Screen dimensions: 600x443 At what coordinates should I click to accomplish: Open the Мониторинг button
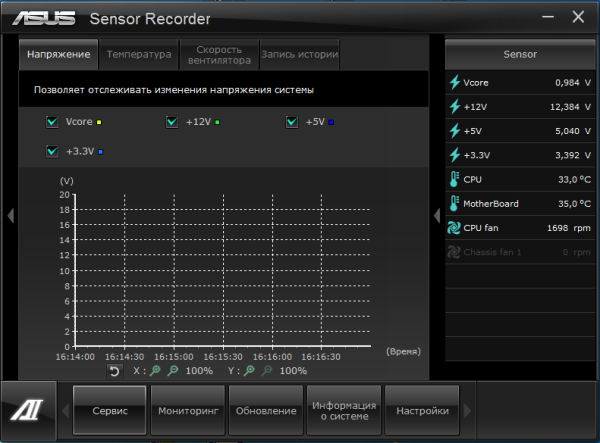click(x=188, y=410)
